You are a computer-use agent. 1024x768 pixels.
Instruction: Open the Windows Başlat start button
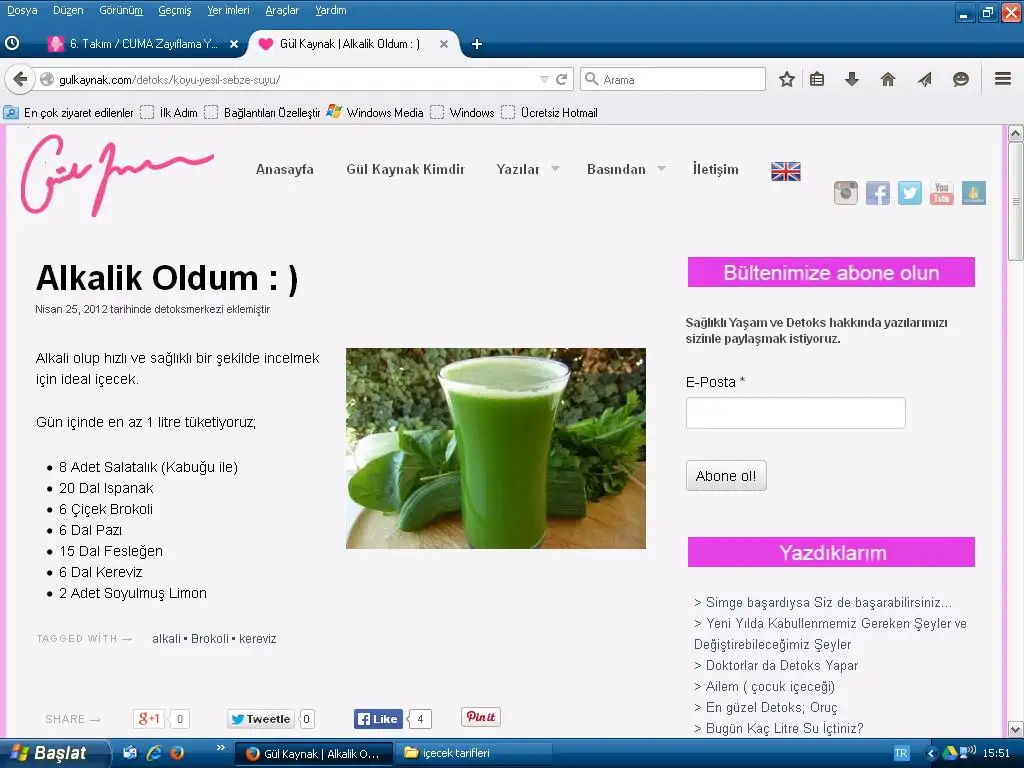pyautogui.click(x=50, y=753)
